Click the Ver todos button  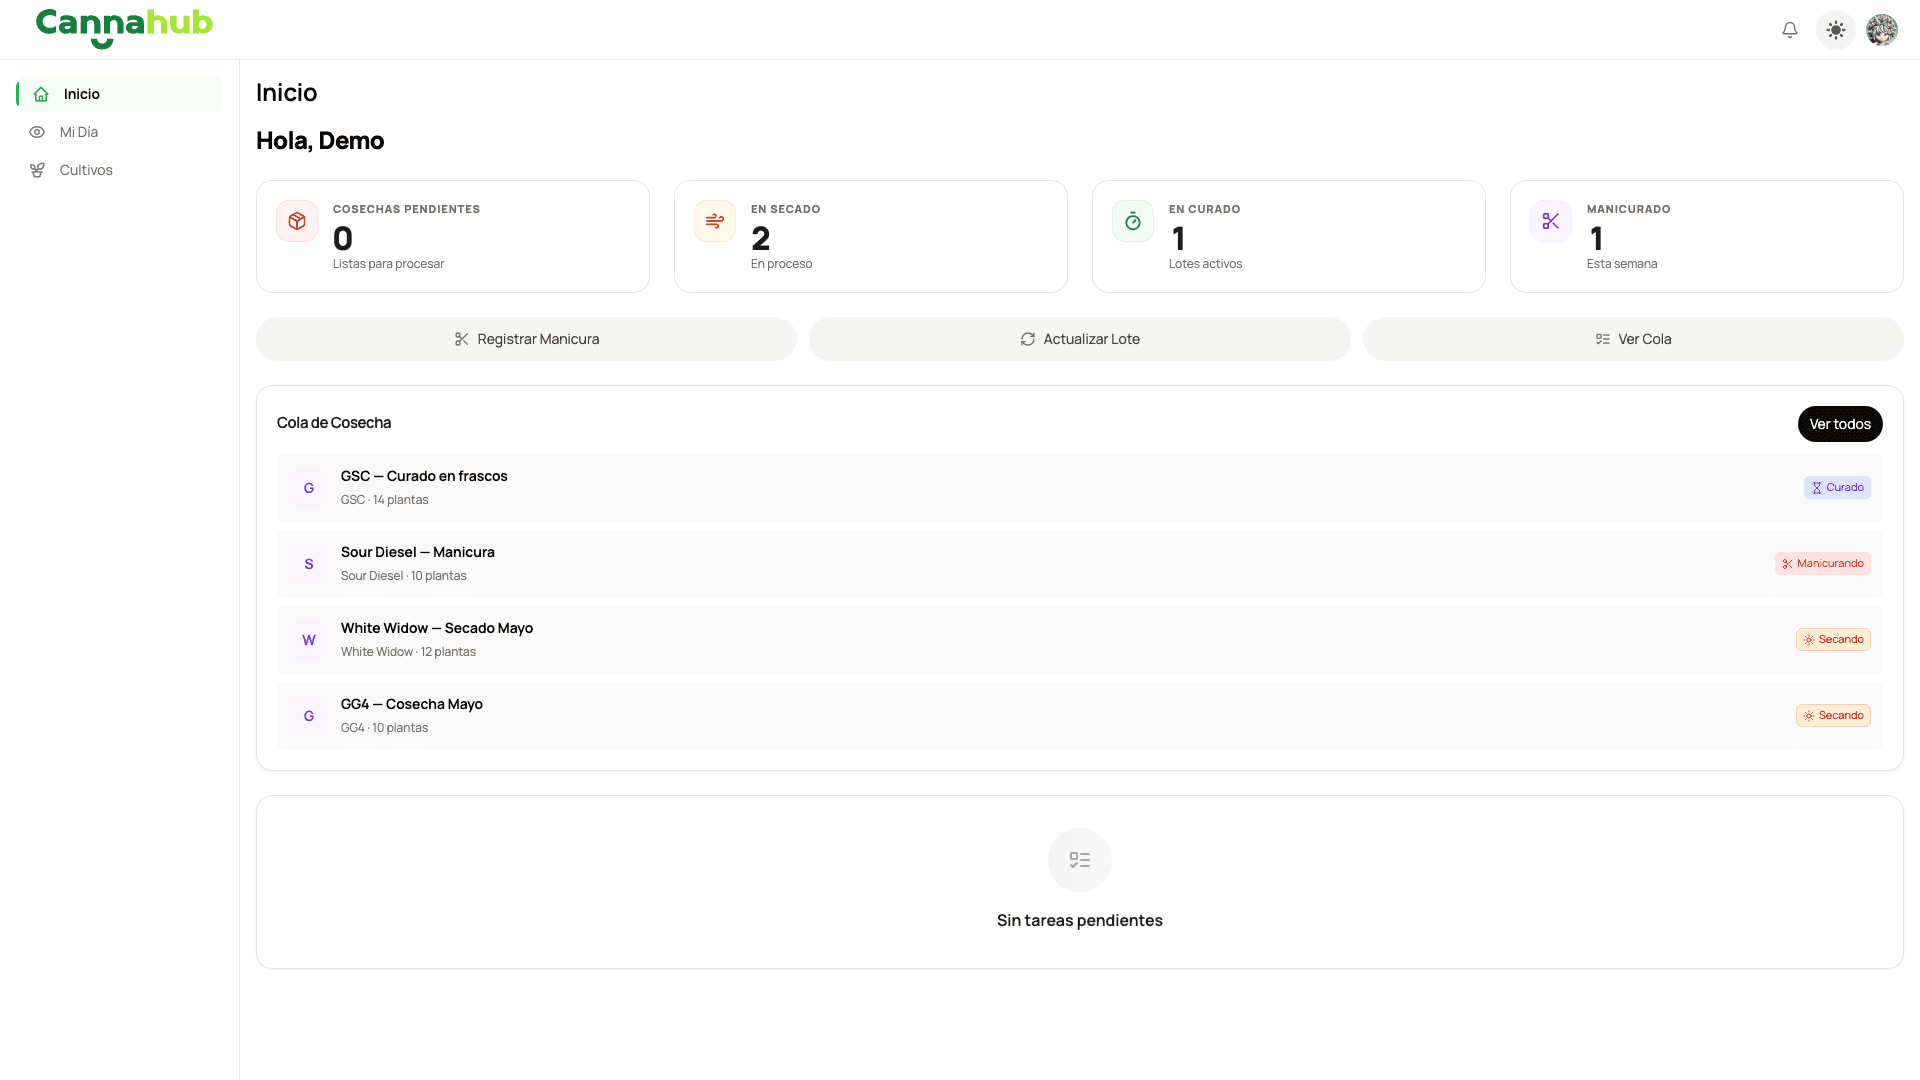pos(1840,424)
